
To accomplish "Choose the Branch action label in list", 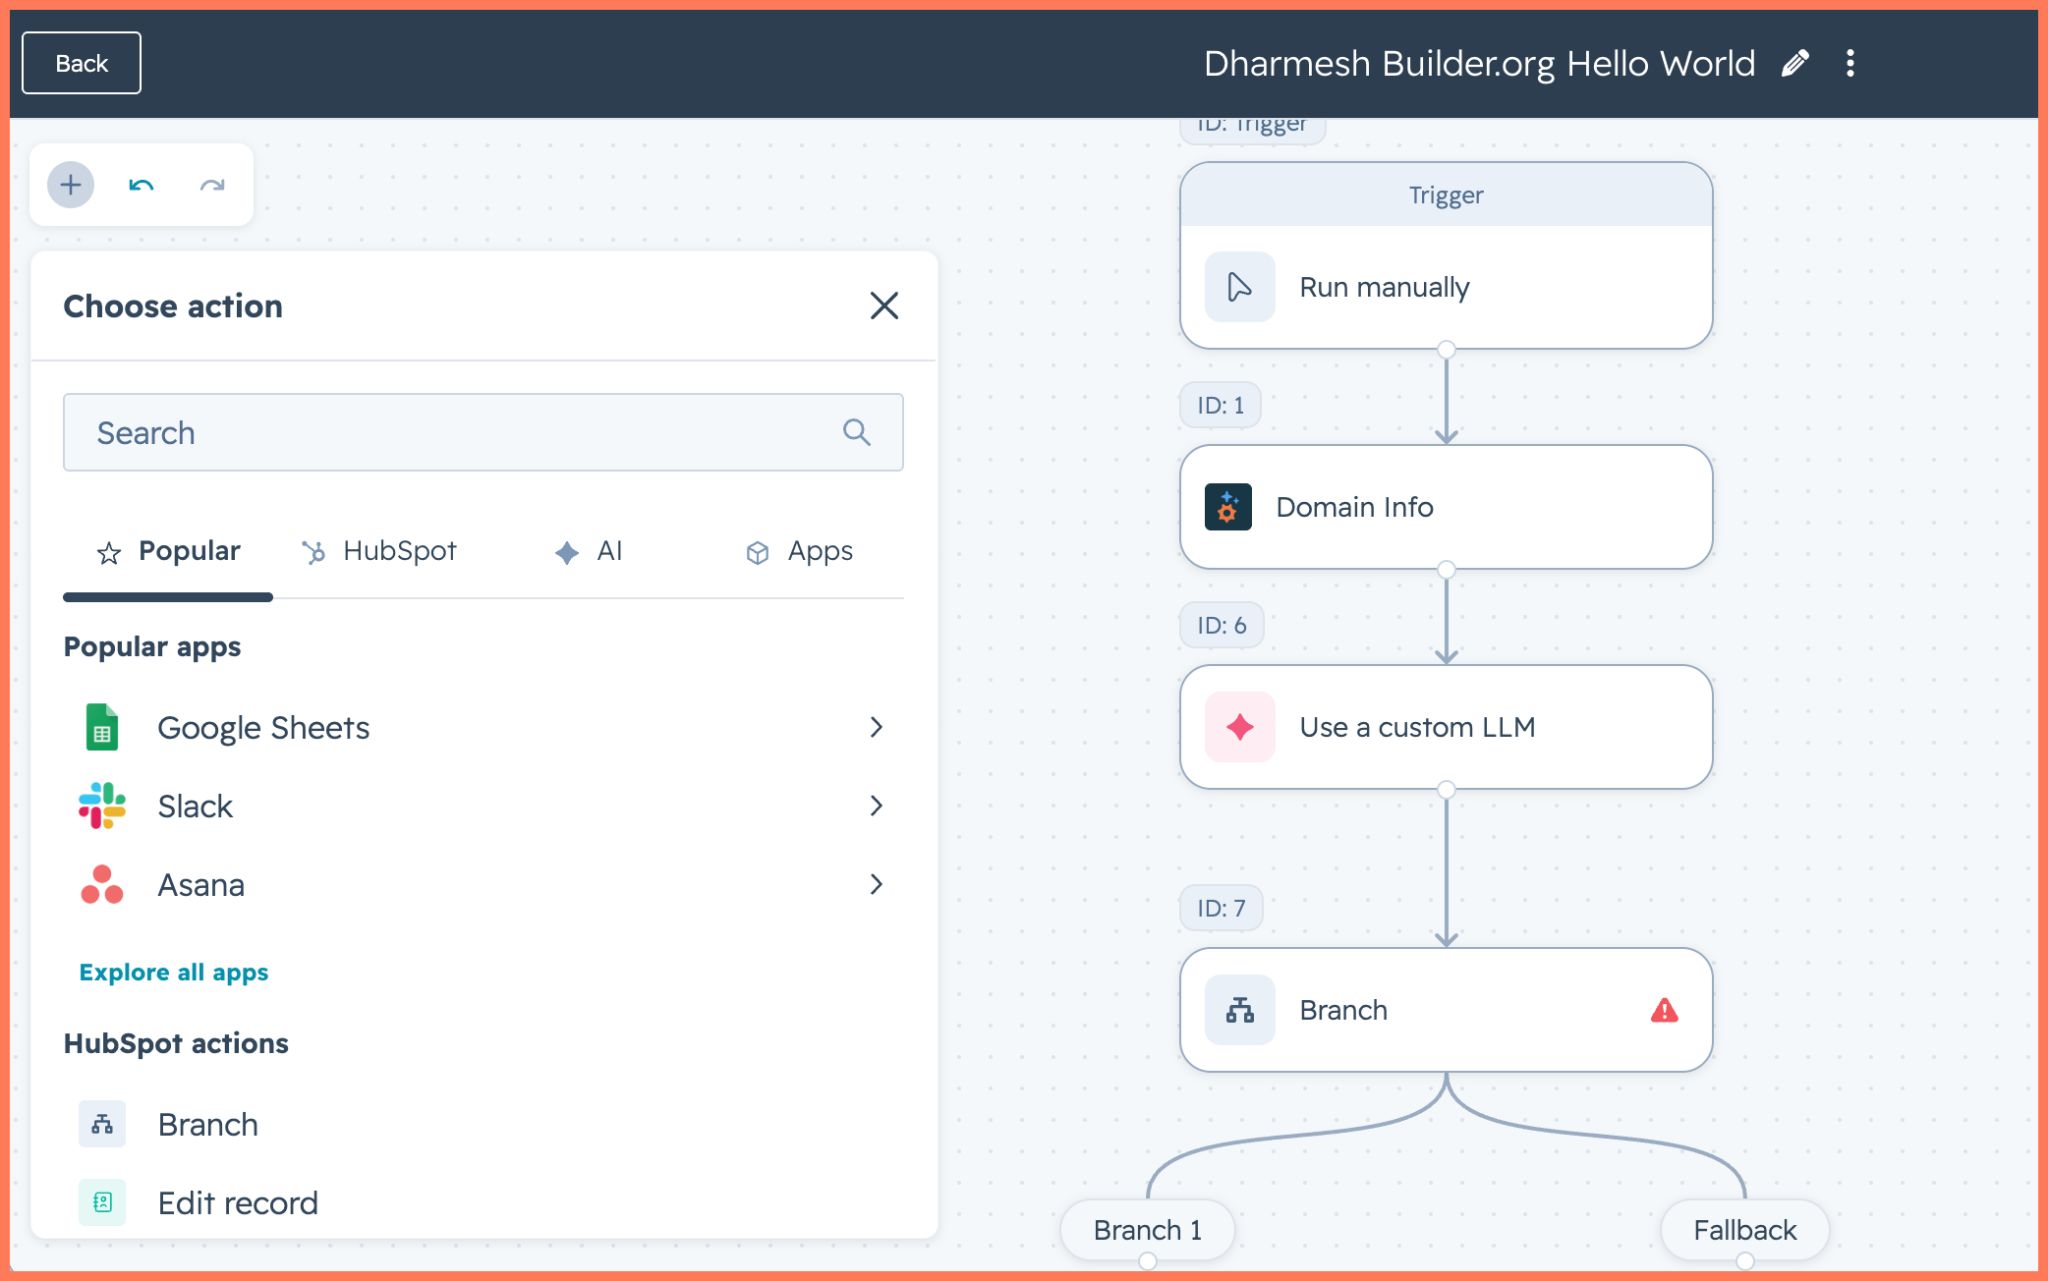I will point(208,1124).
